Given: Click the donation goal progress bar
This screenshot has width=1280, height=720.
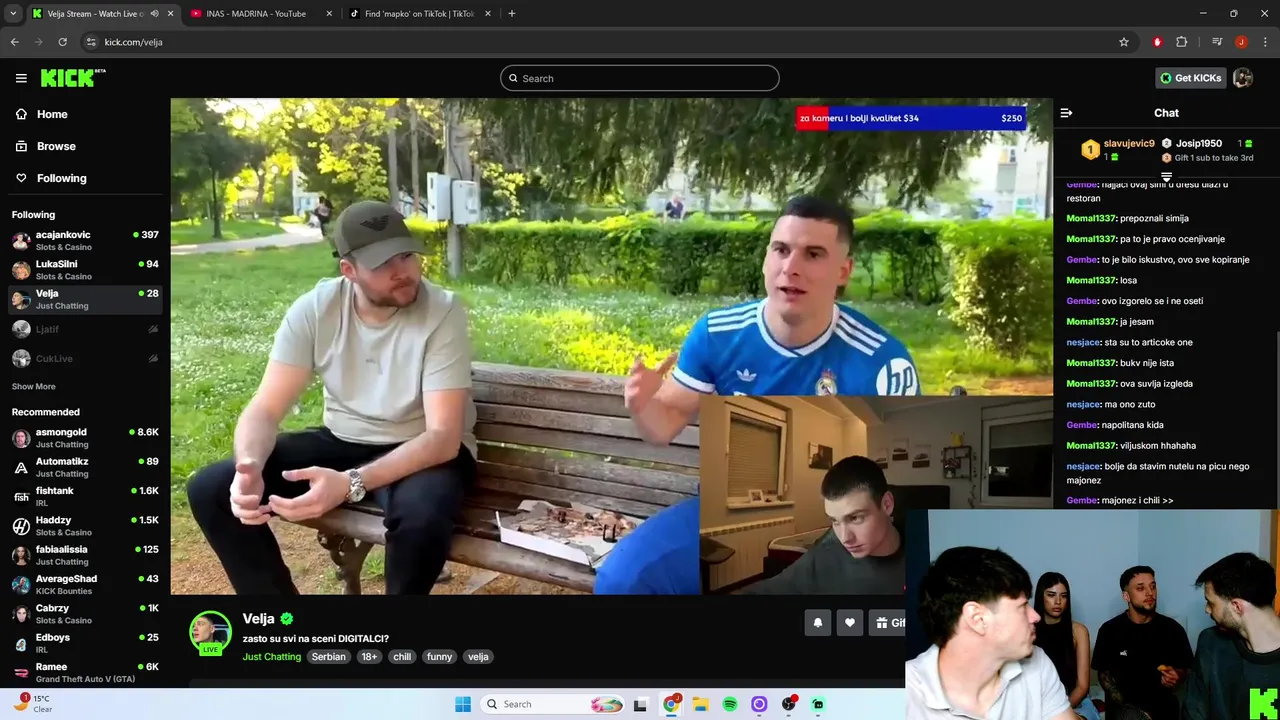Looking at the screenshot, I should point(911,118).
